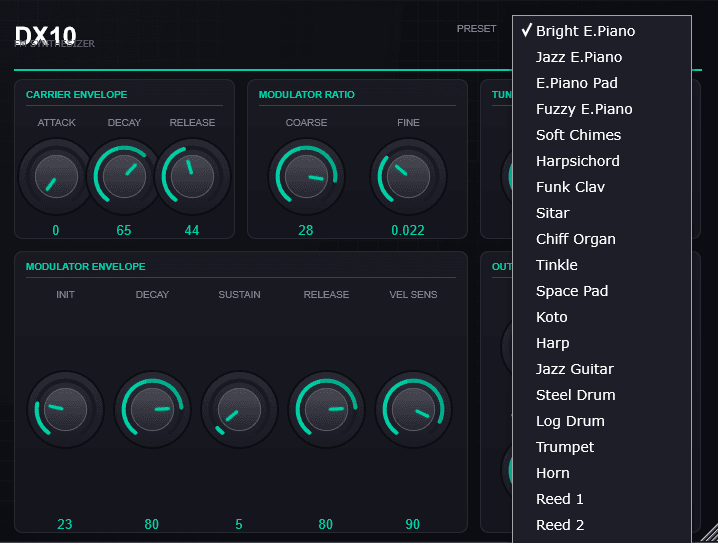Click the modulator envelope Decay knob
Image resolution: width=718 pixels, height=543 pixels.
point(152,409)
